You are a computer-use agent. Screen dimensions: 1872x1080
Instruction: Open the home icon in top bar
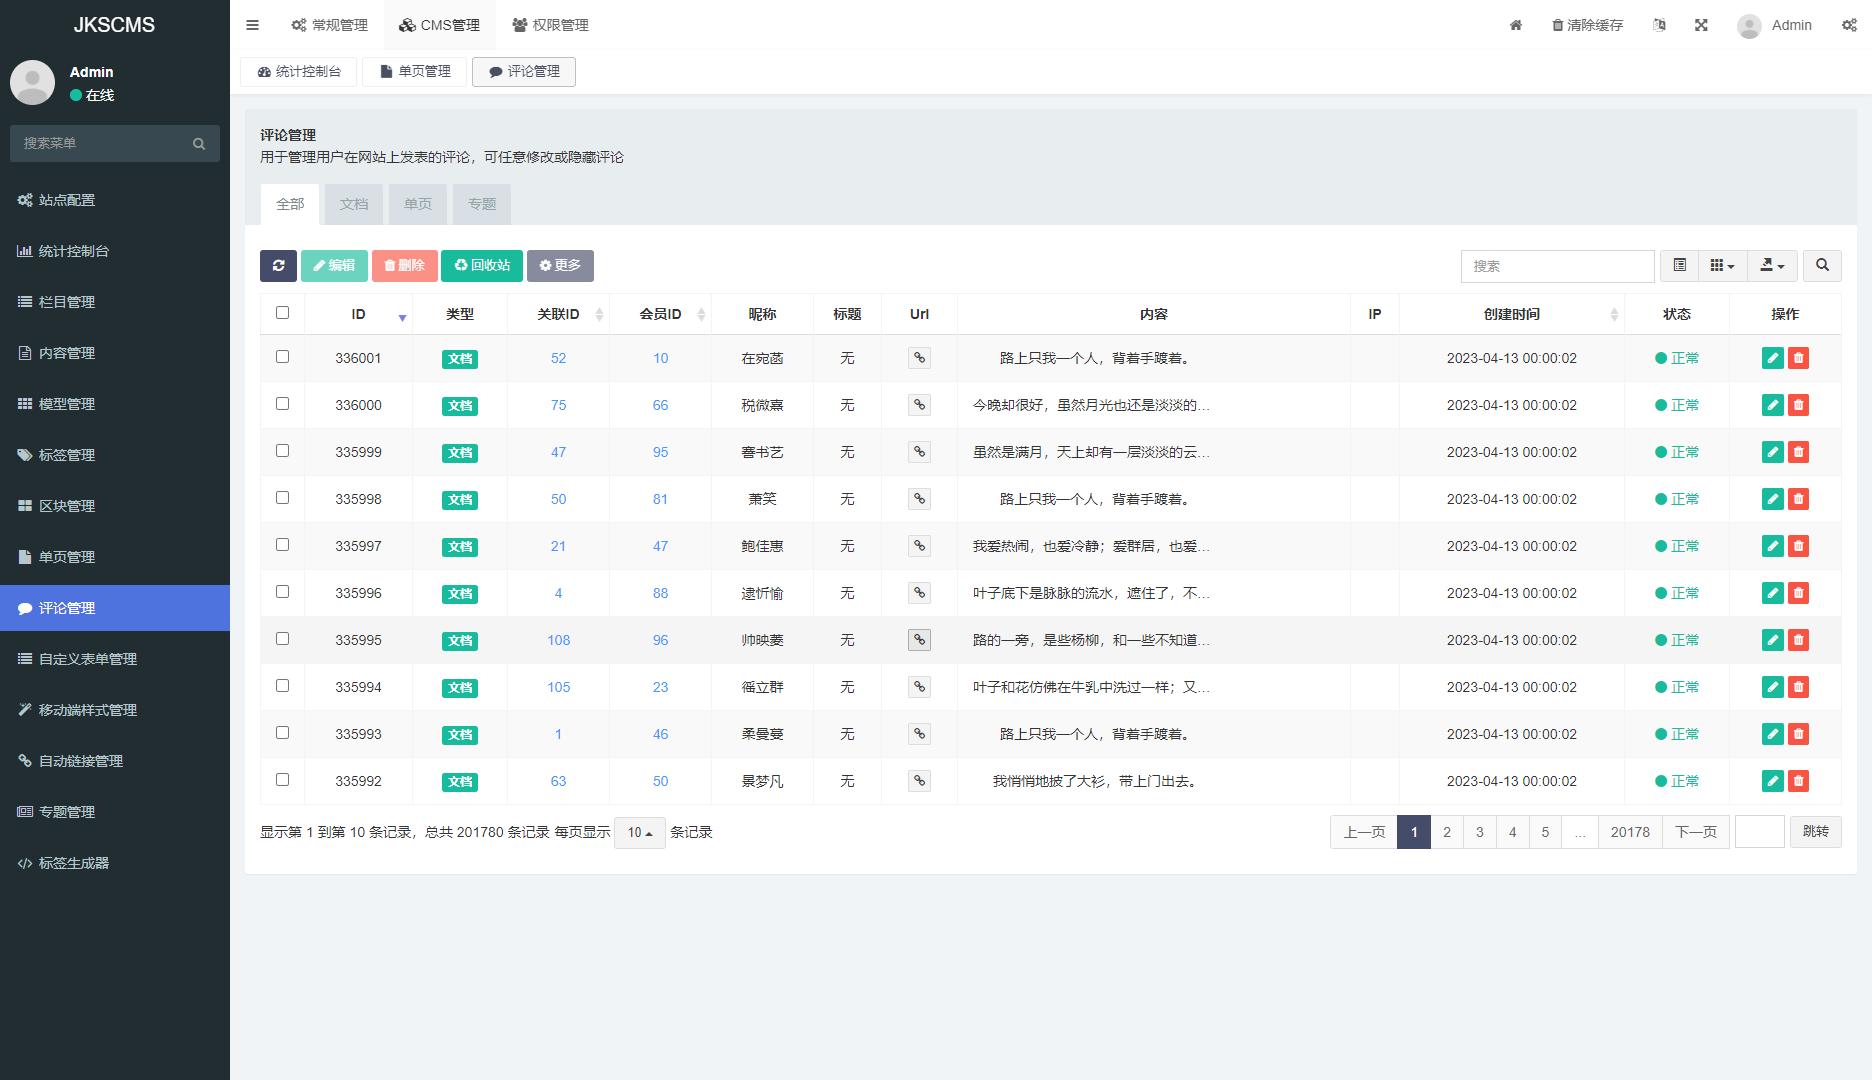coord(1516,25)
